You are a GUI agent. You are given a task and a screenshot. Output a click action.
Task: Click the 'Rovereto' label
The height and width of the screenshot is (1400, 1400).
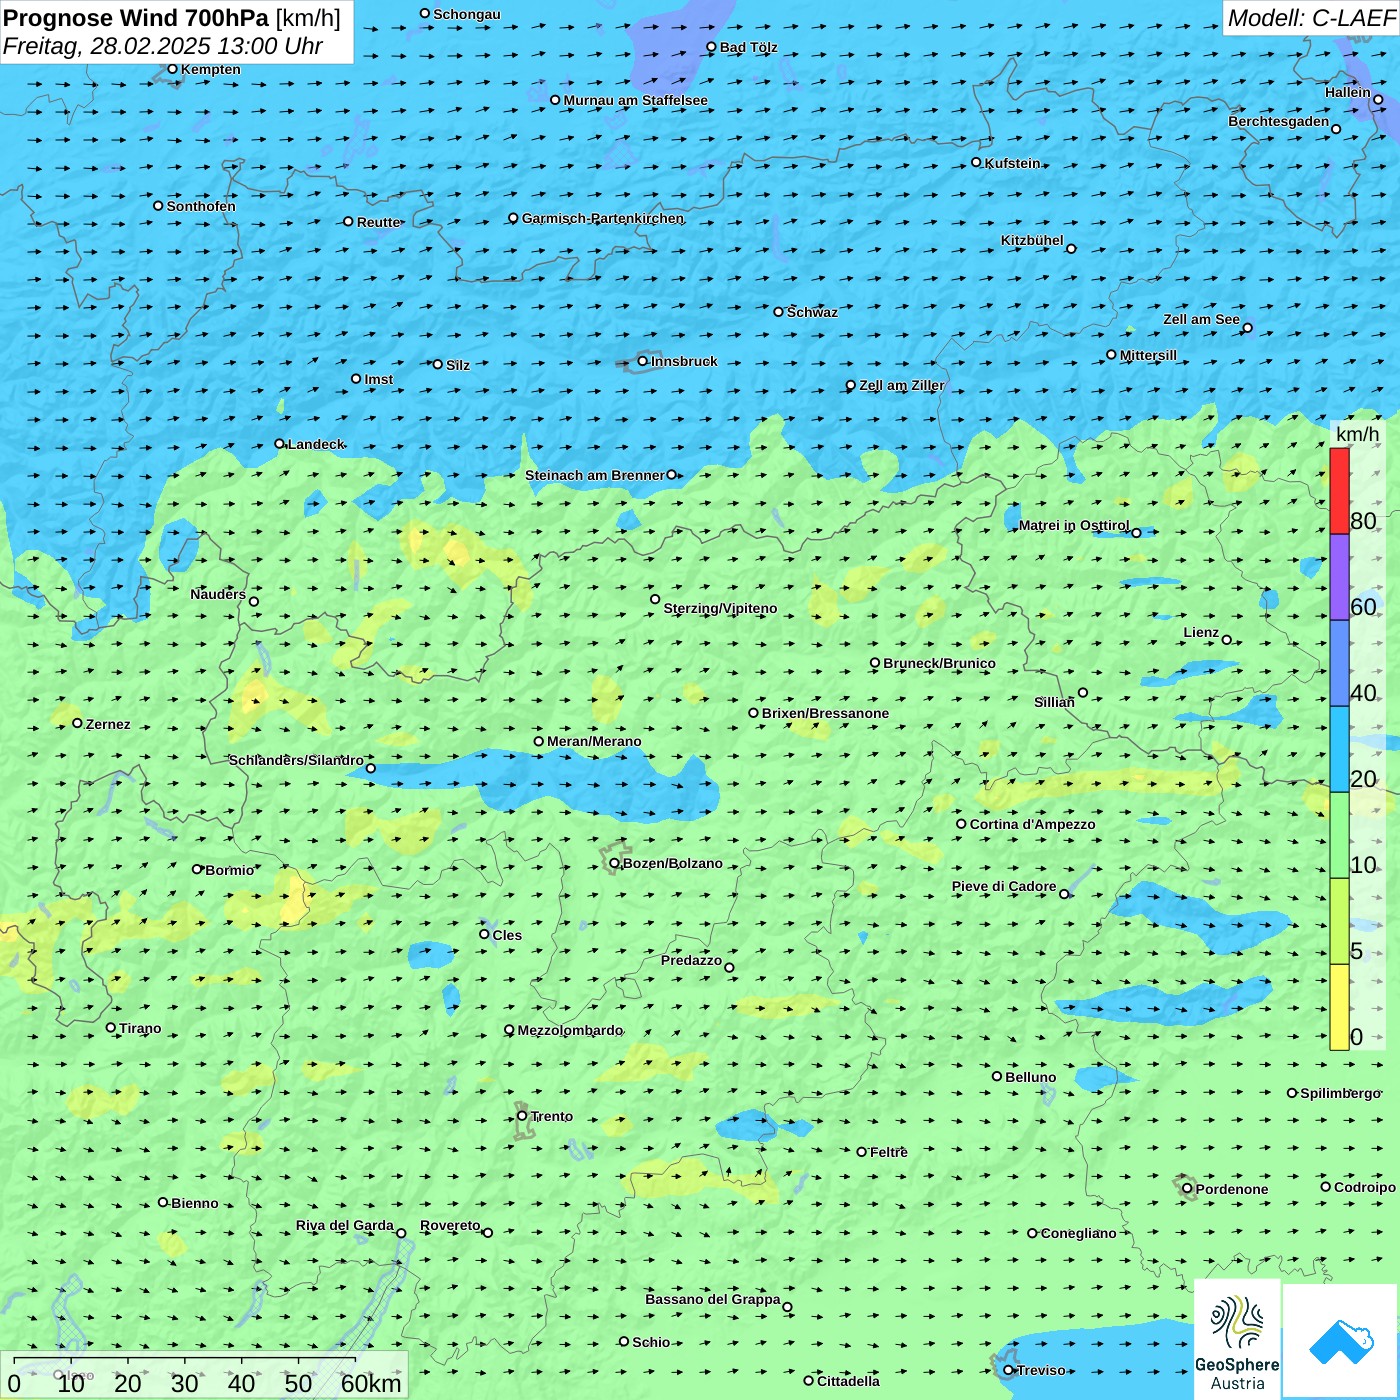tap(450, 1225)
